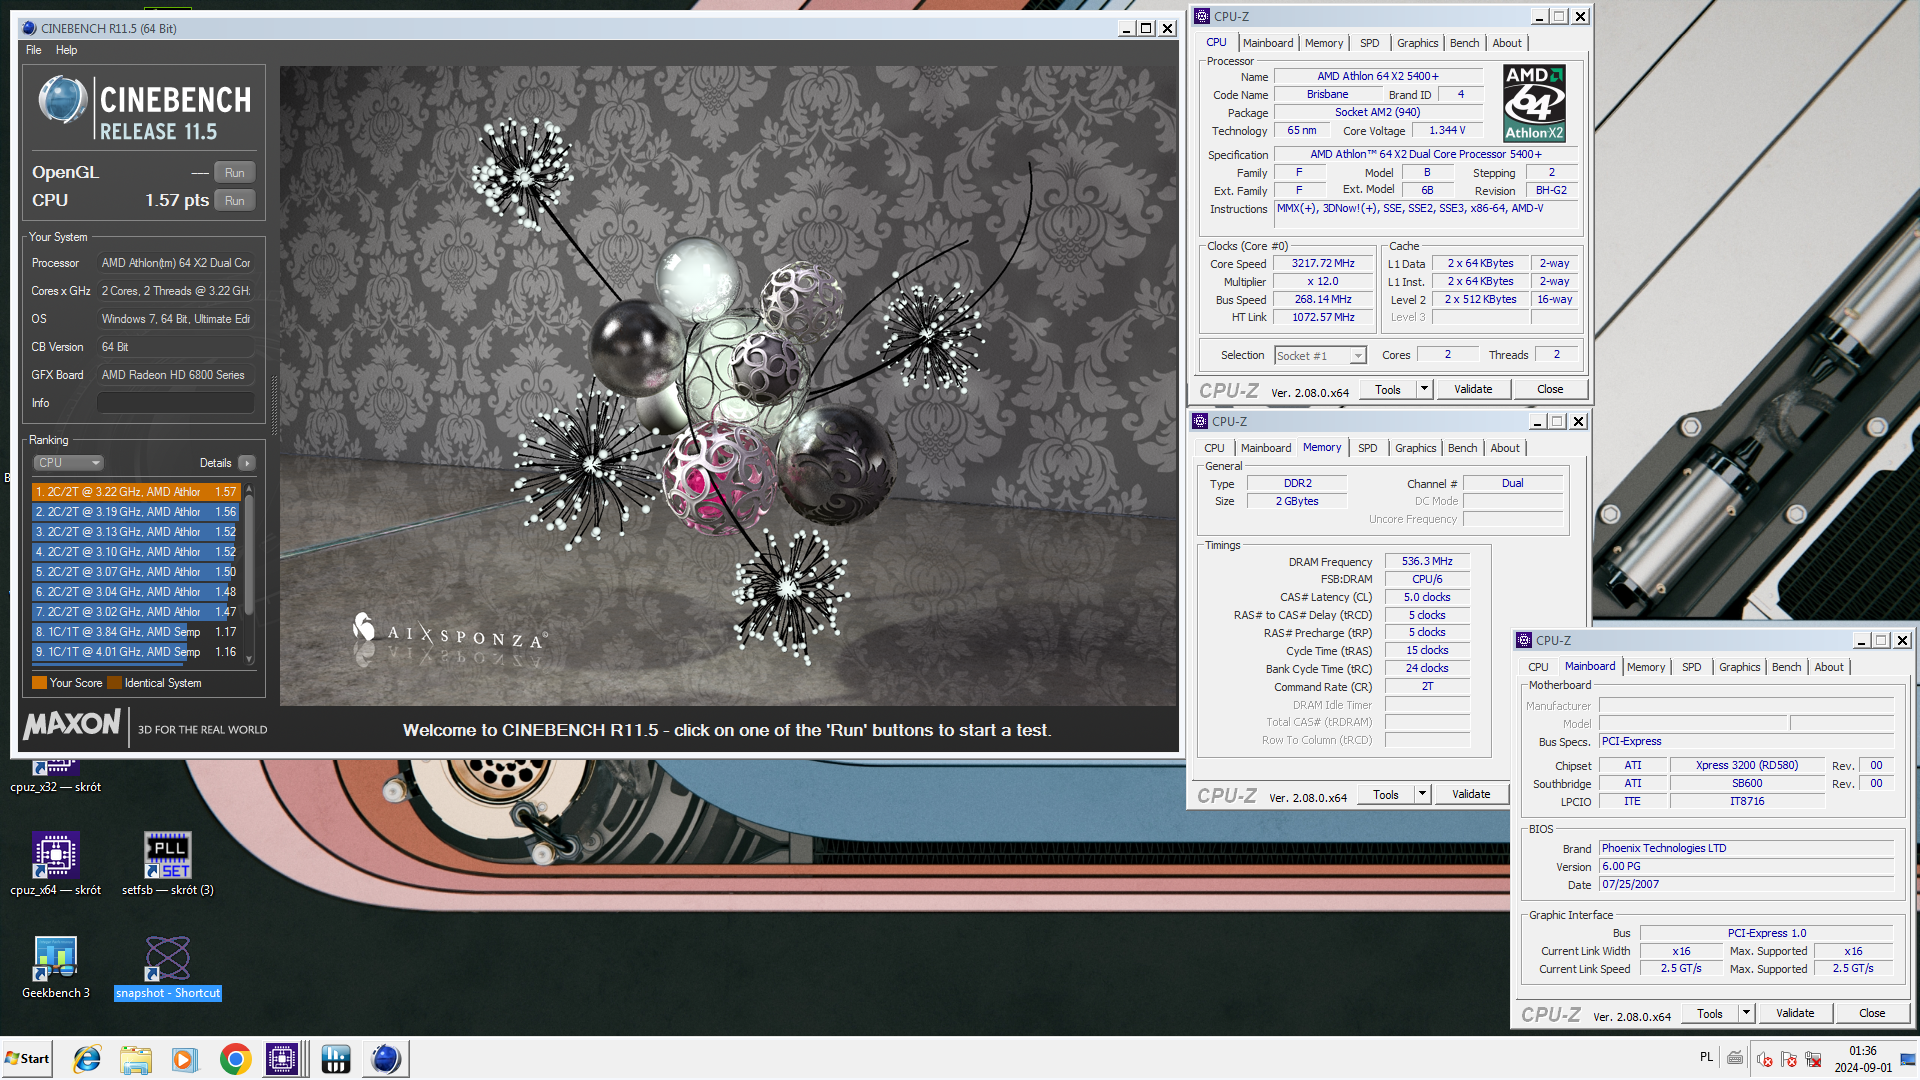Screen dimensions: 1920x1080
Task: Click Cinebench title bar app icon
Action: click(x=29, y=28)
